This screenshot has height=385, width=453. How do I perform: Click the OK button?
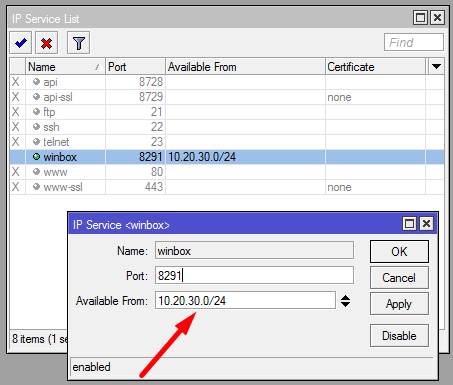click(399, 251)
